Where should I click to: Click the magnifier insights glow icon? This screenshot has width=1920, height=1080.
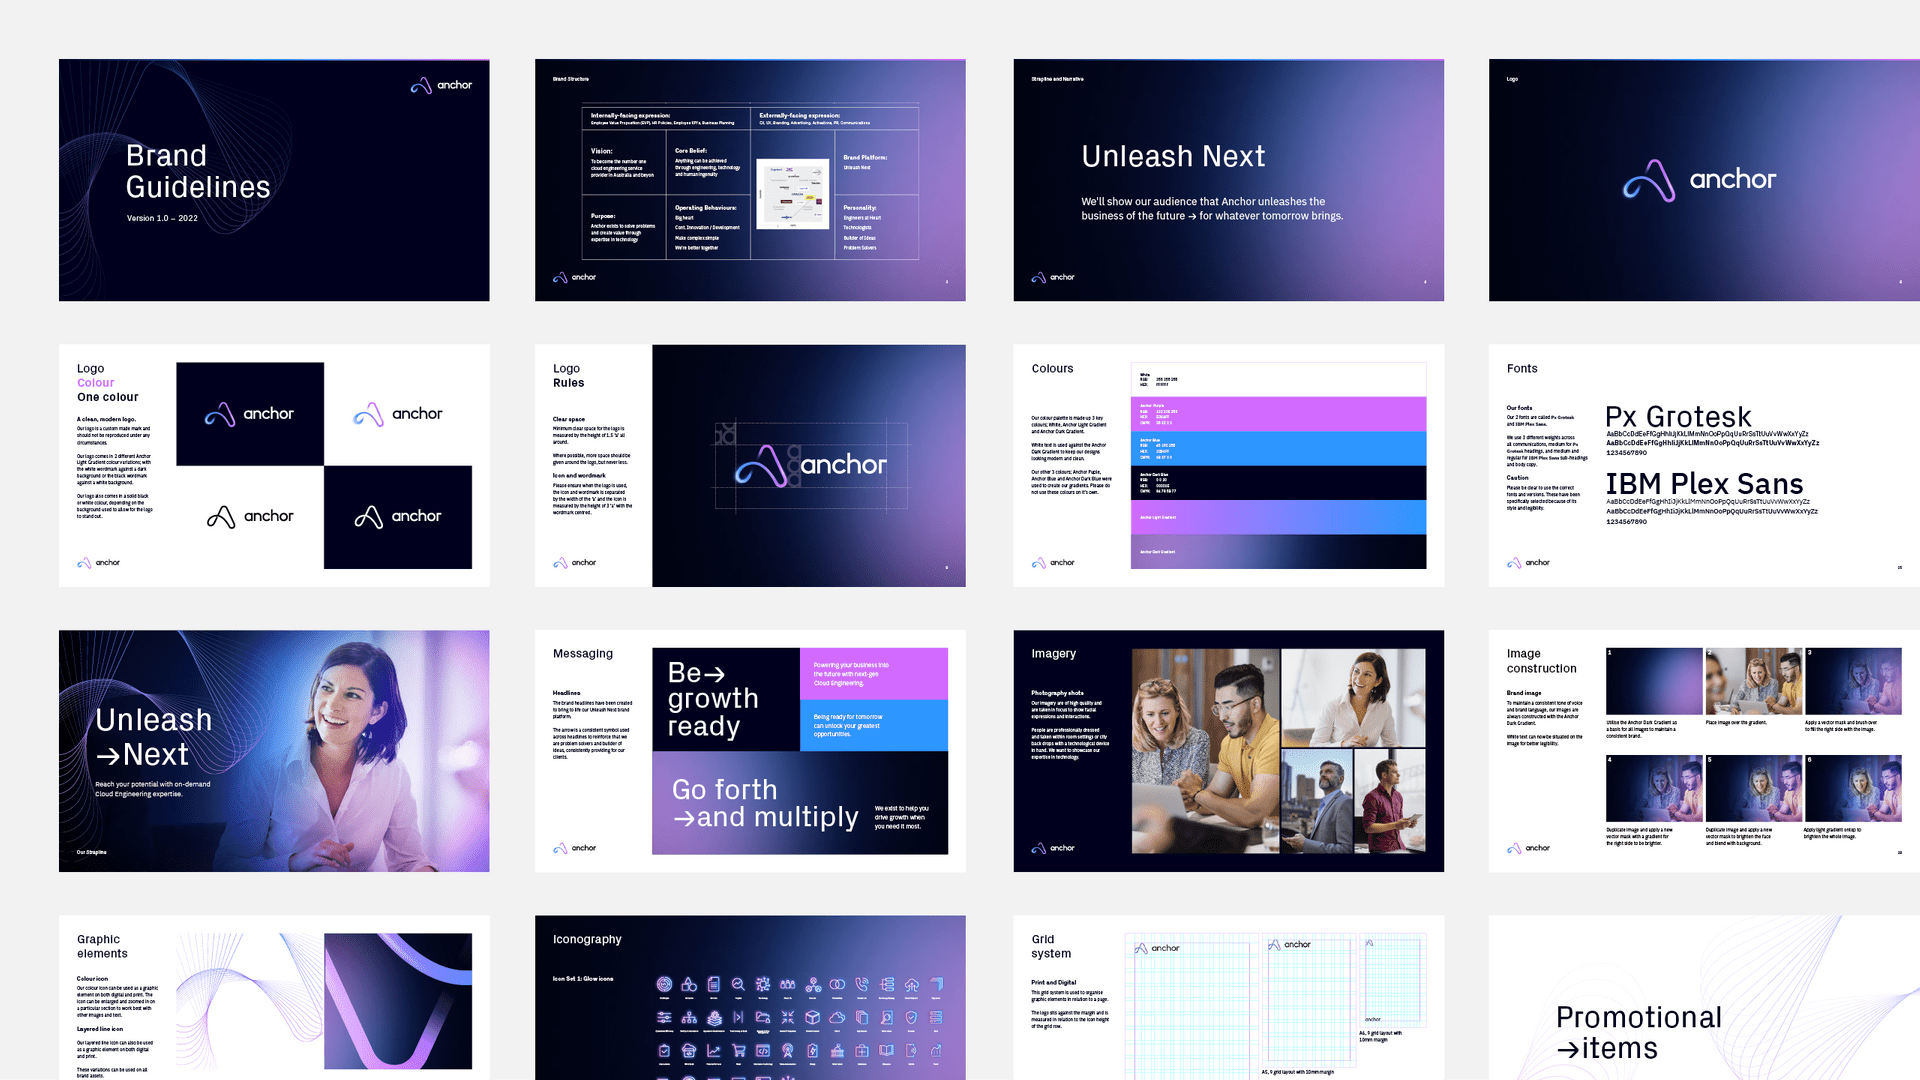738,984
